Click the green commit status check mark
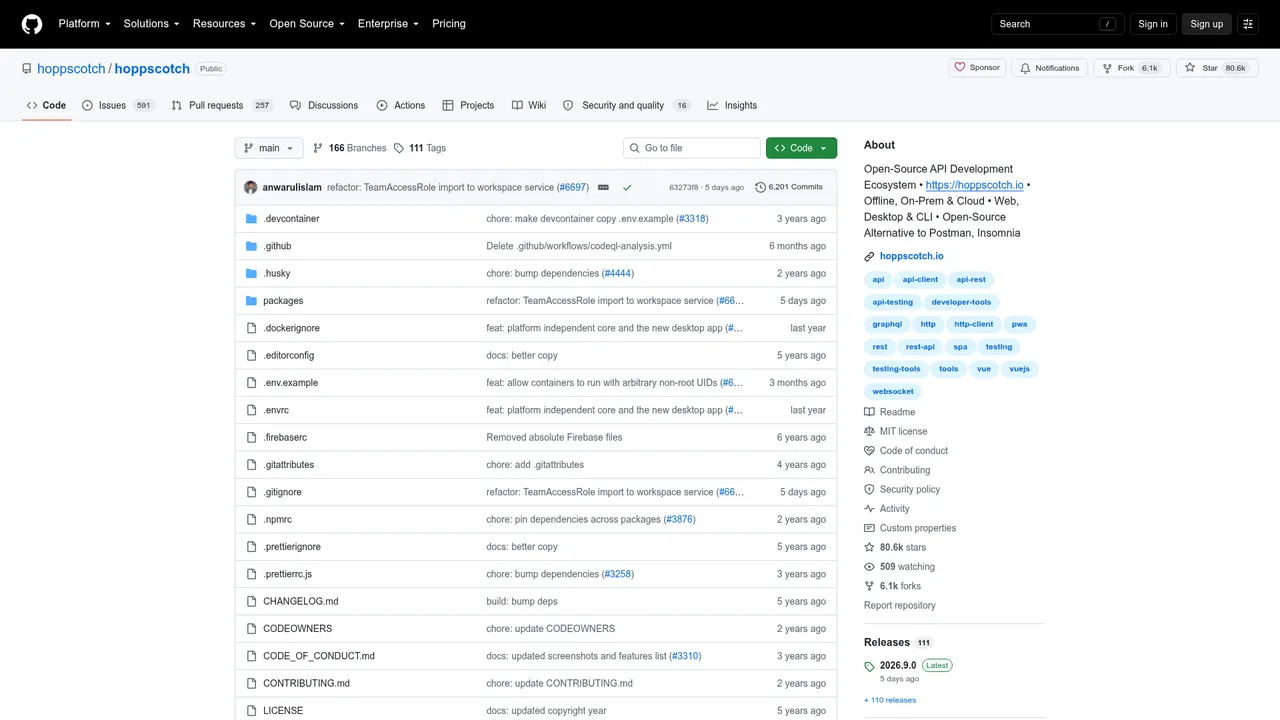The image size is (1280, 720). [x=627, y=187]
